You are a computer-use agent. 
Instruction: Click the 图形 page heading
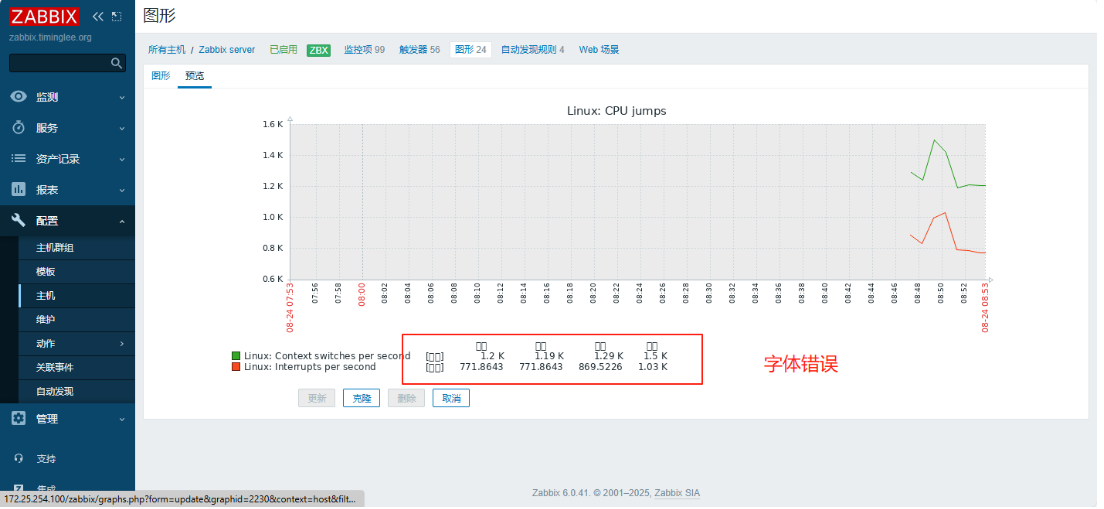point(159,15)
